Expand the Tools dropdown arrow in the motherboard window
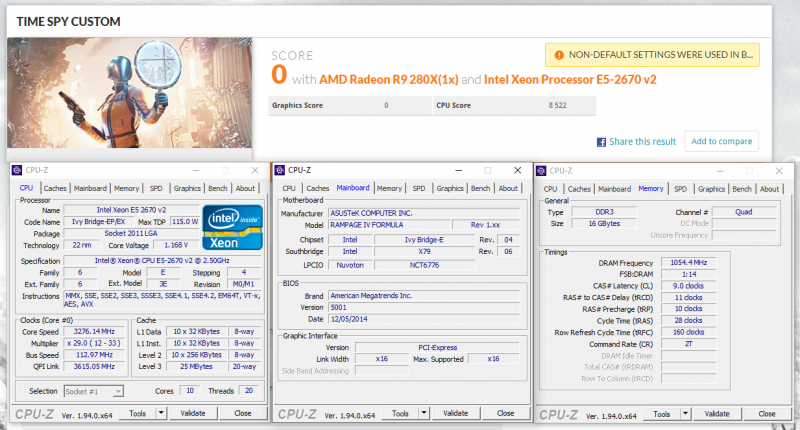 click(413, 413)
